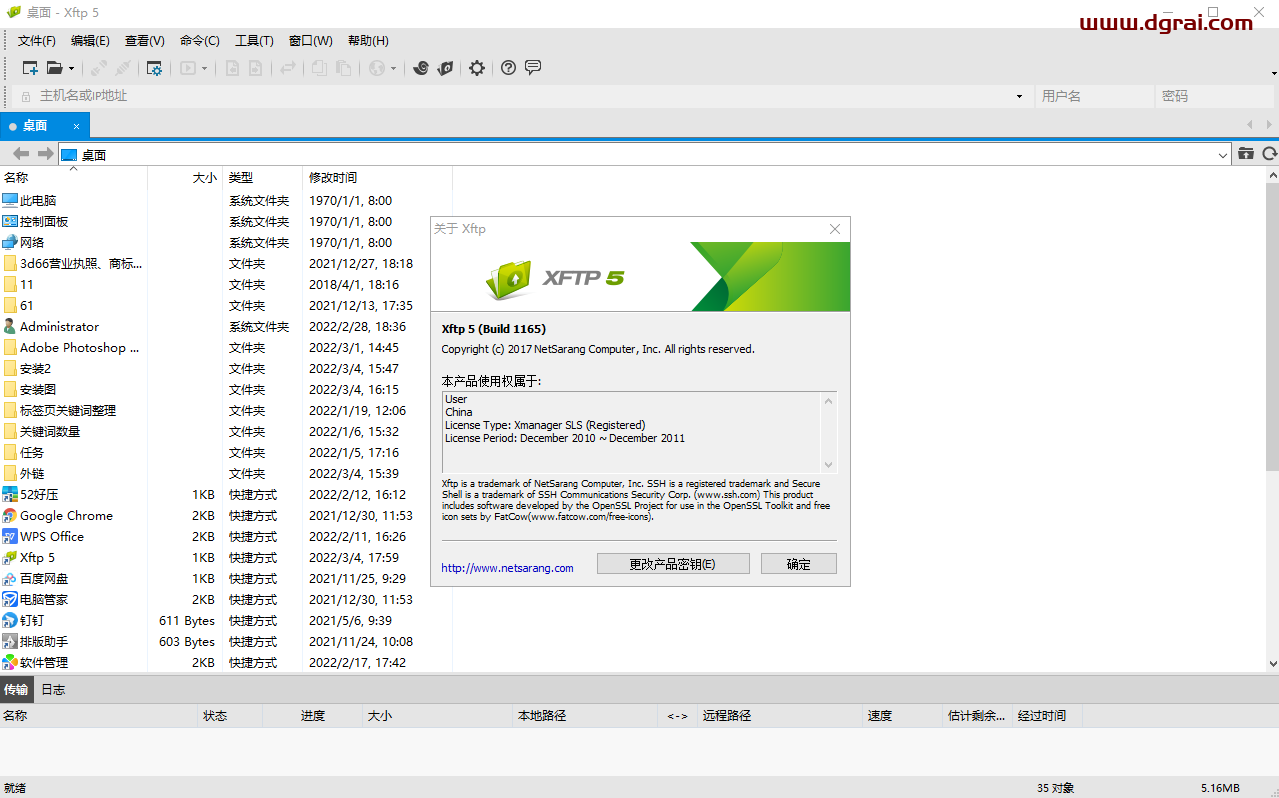Close the 关于 Xftp dialog

pyautogui.click(x=835, y=229)
